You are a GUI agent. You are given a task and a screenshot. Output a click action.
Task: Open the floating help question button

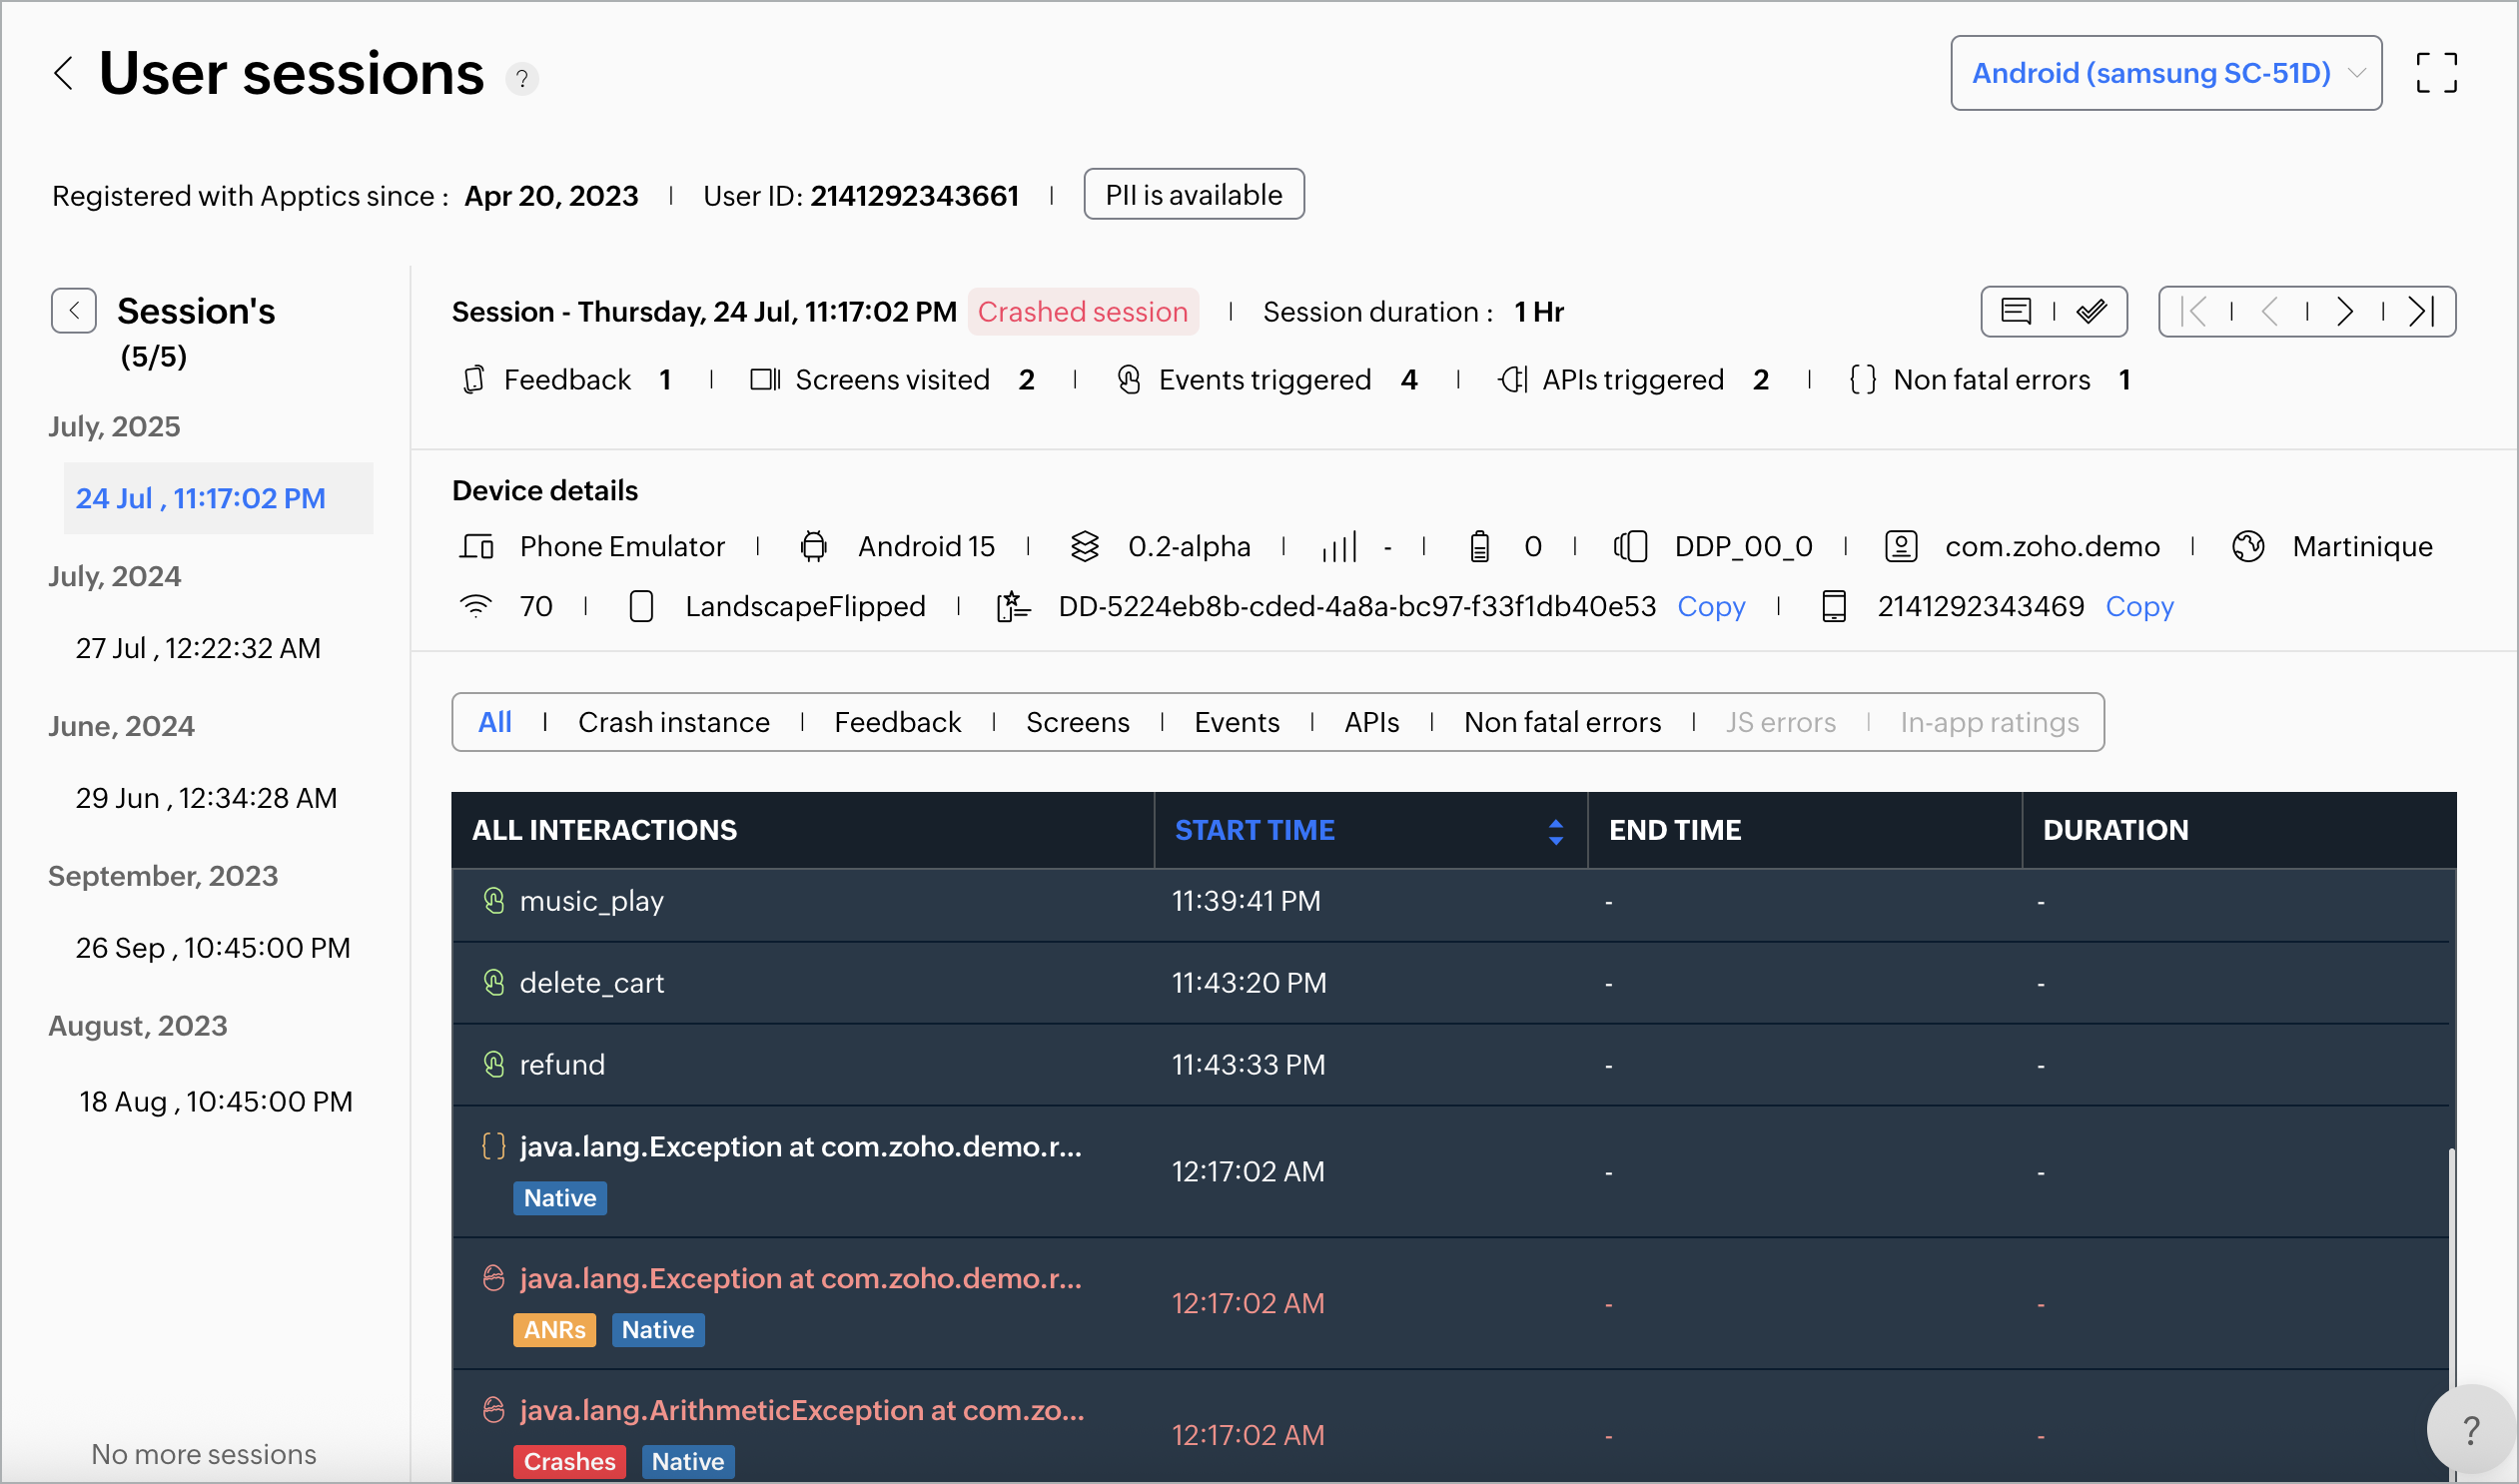(2470, 1430)
